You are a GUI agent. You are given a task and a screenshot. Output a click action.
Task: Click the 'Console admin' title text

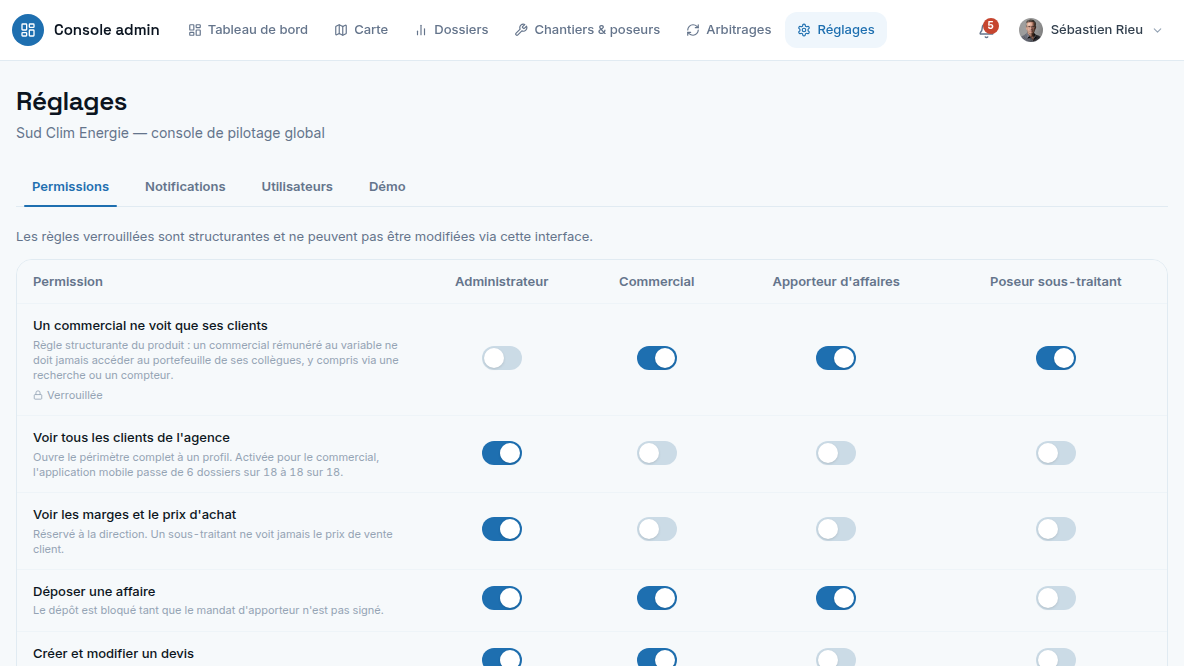[x=106, y=30]
